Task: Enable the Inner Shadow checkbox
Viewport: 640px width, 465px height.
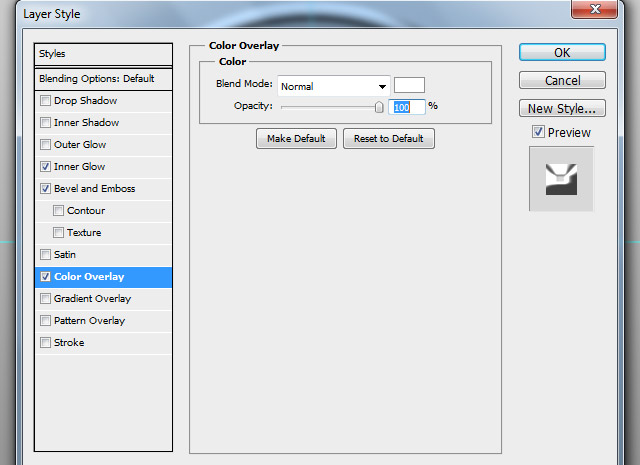Action: point(45,122)
